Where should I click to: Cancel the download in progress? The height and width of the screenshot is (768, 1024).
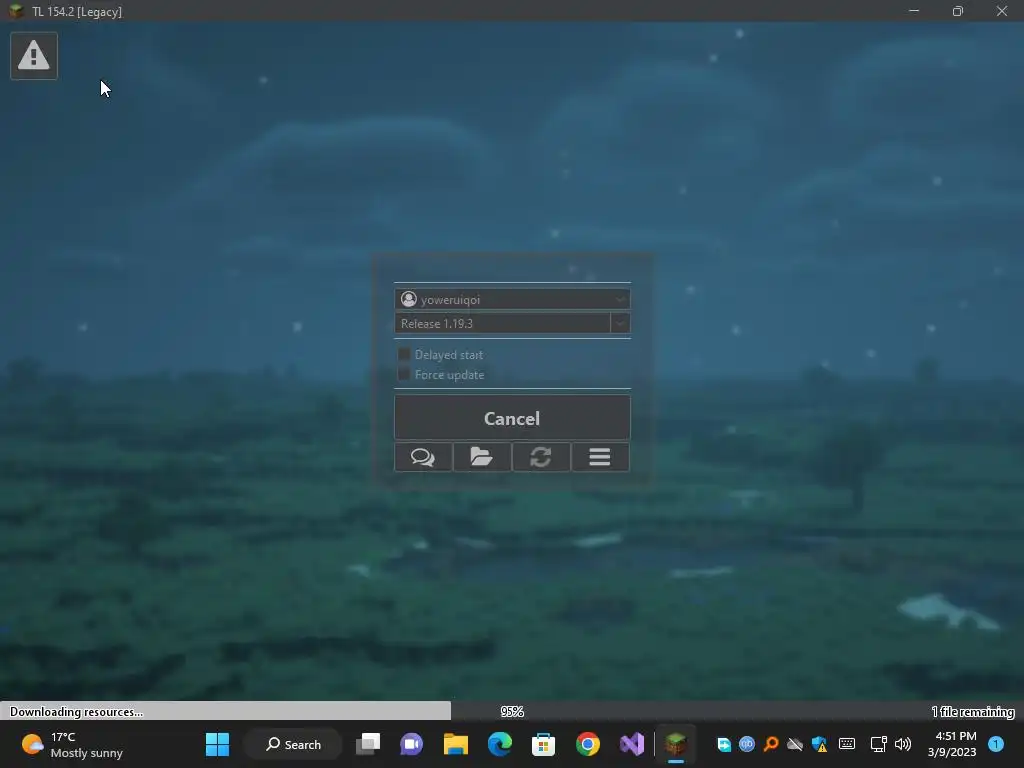[512, 418]
